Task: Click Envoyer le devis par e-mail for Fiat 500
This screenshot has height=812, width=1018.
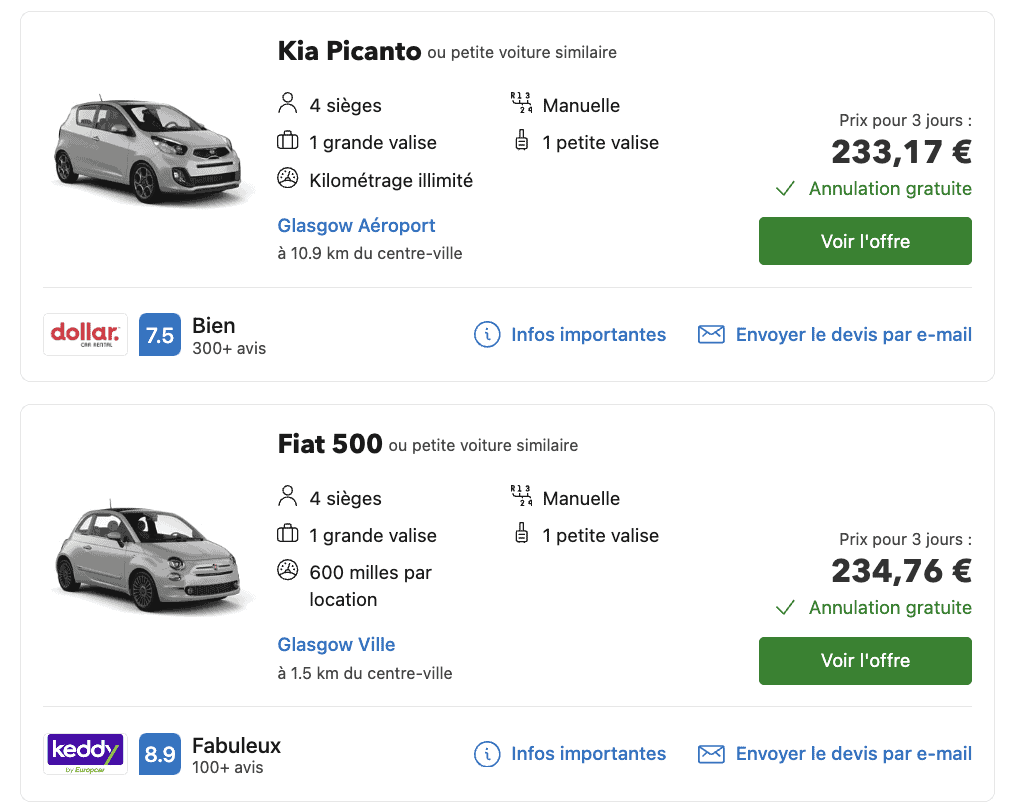Action: coord(852,754)
